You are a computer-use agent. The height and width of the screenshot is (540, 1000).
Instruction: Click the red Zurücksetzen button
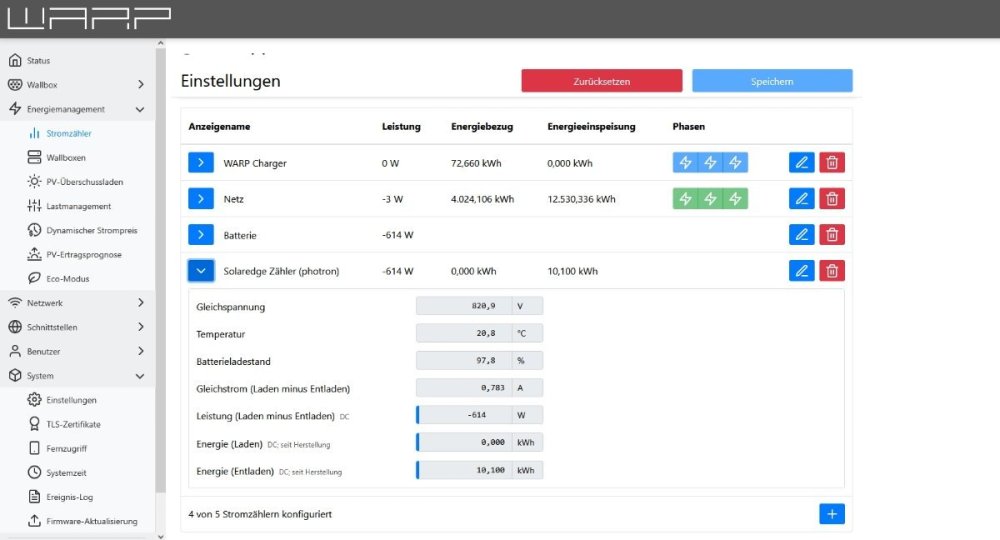pyautogui.click(x=601, y=81)
